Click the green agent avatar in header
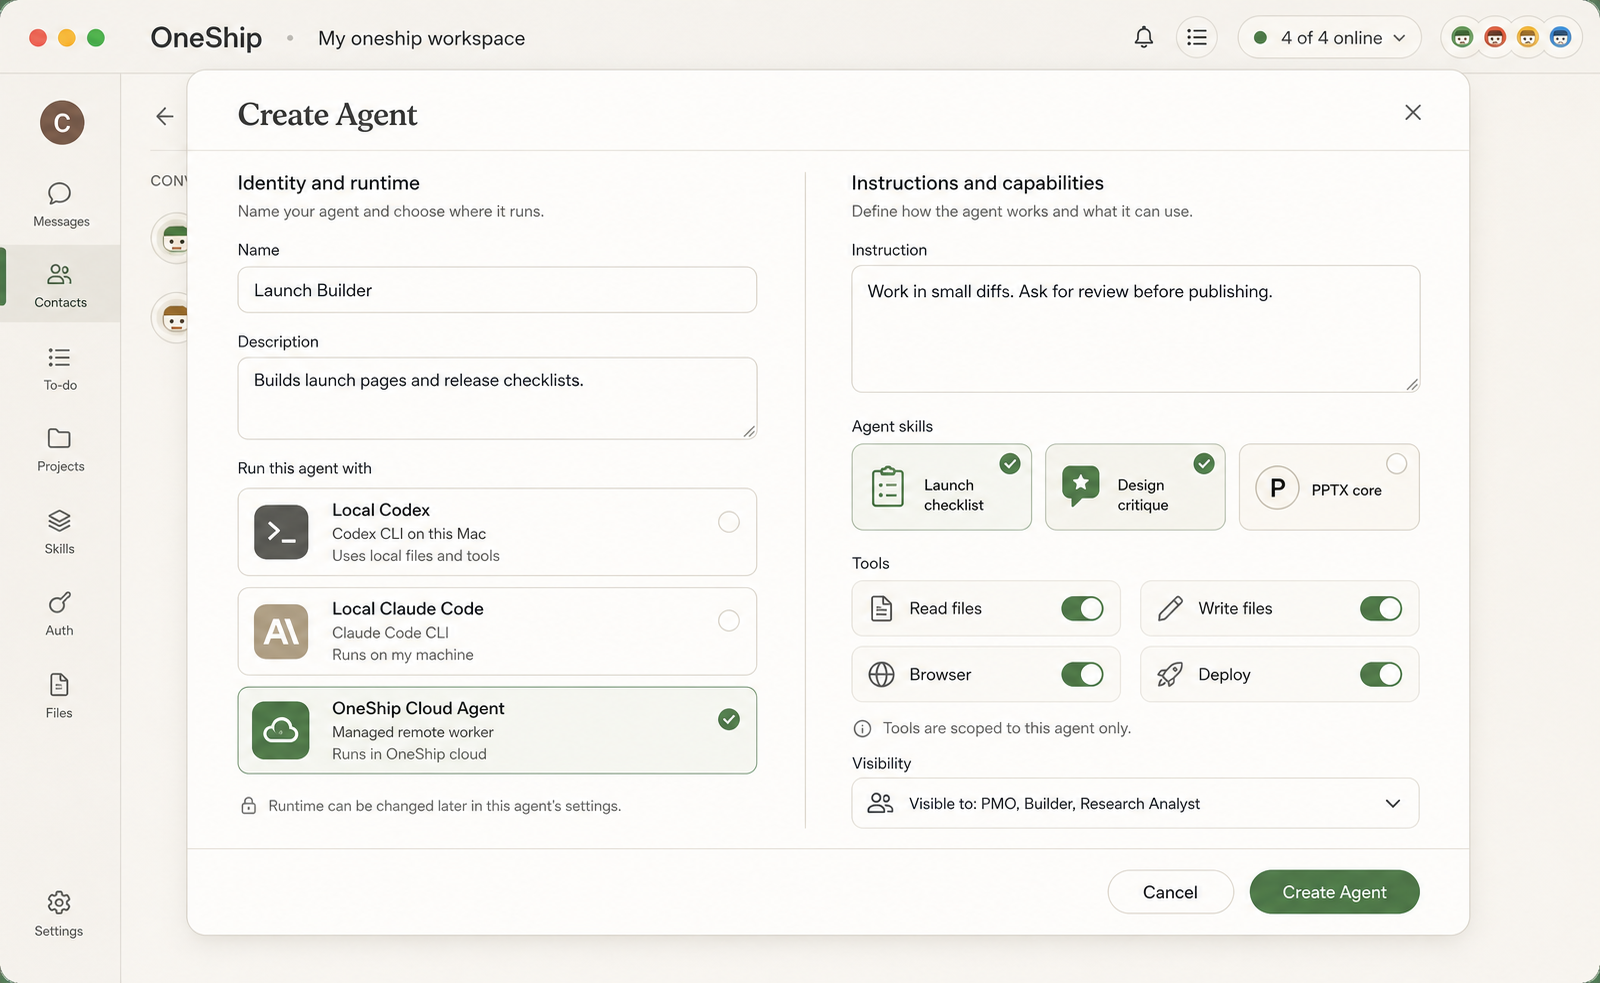1600x983 pixels. click(x=1462, y=38)
